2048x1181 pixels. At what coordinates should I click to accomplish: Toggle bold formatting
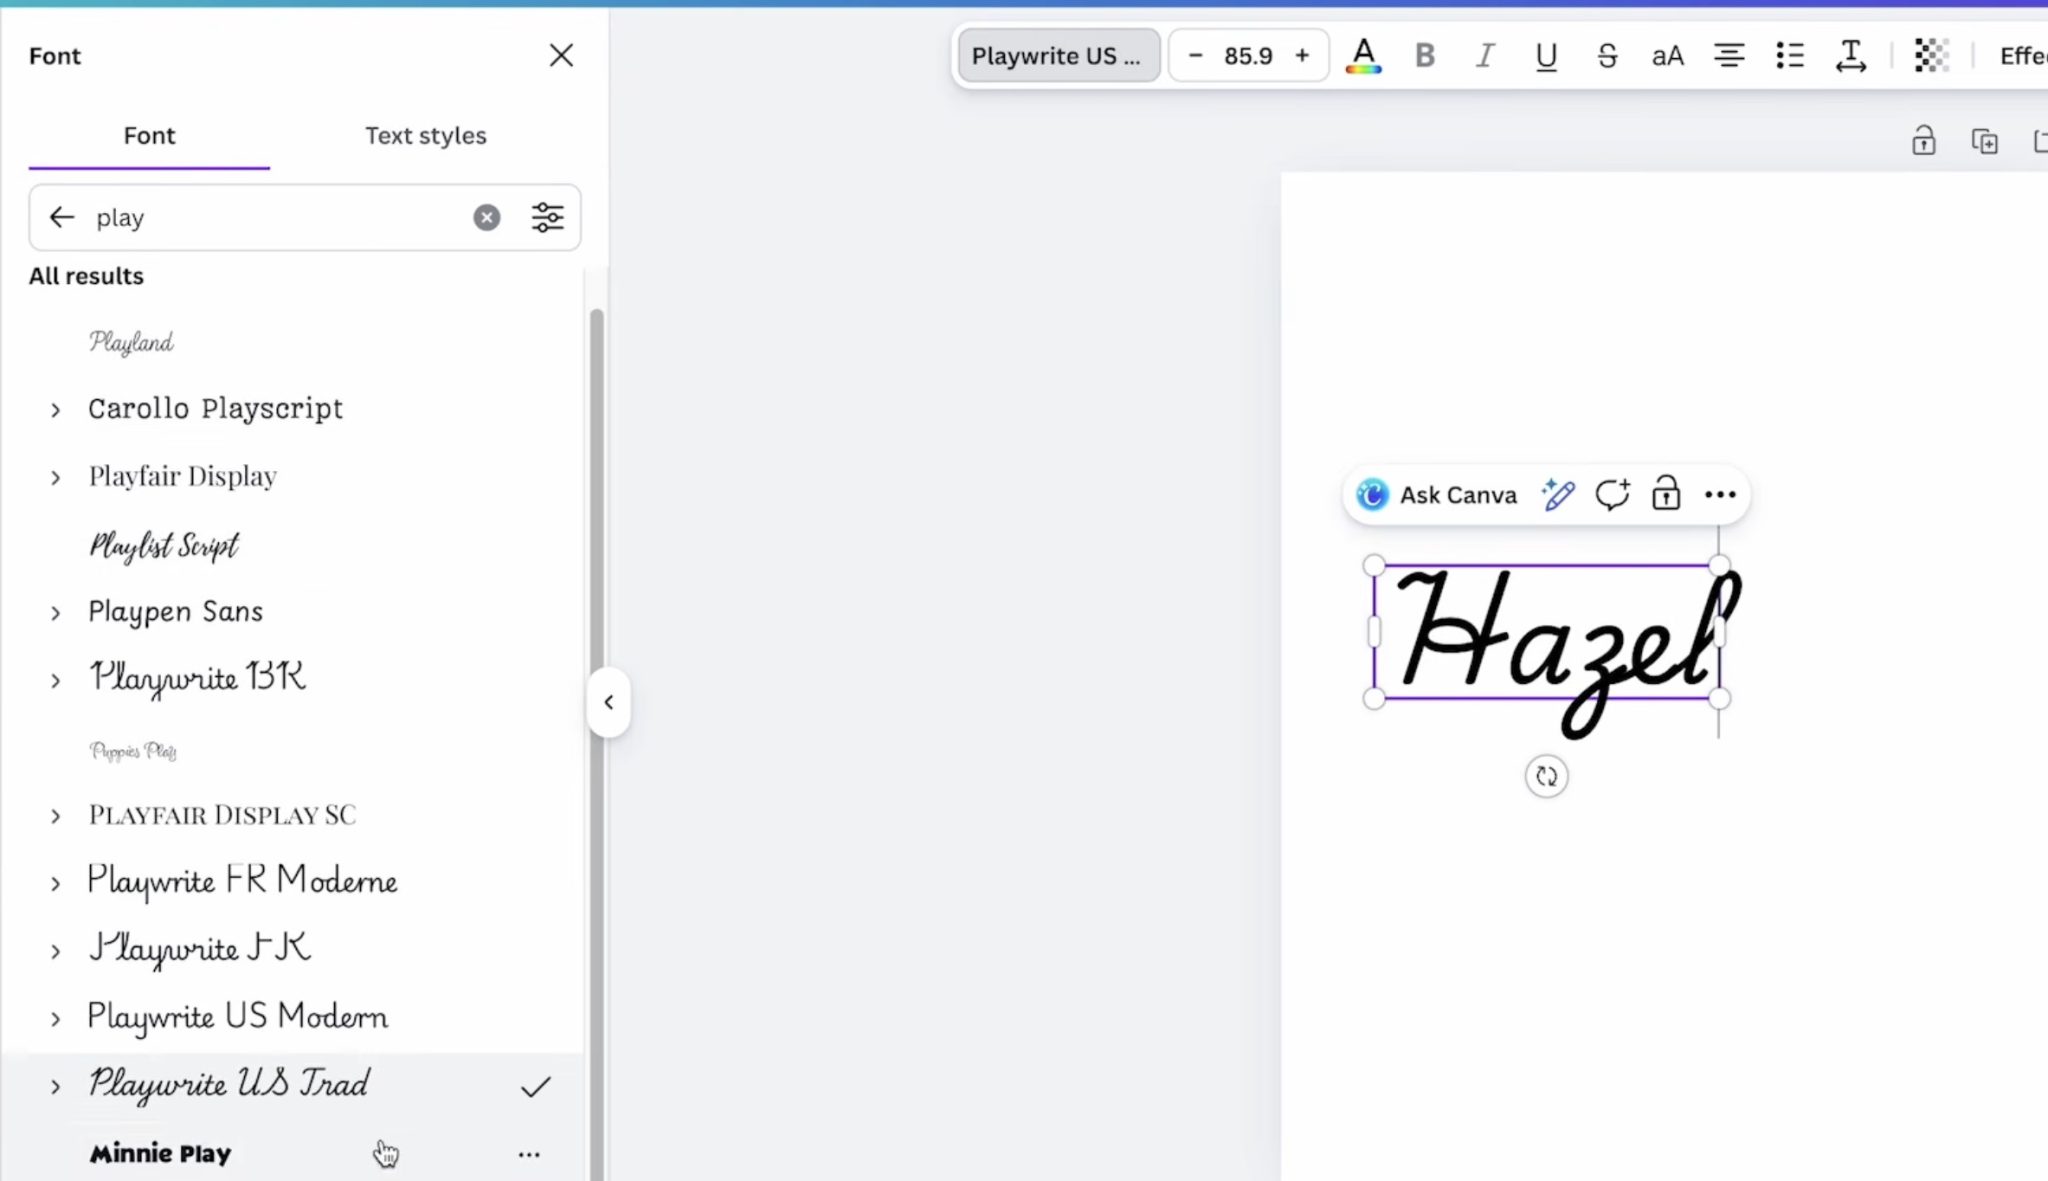[x=1424, y=55]
